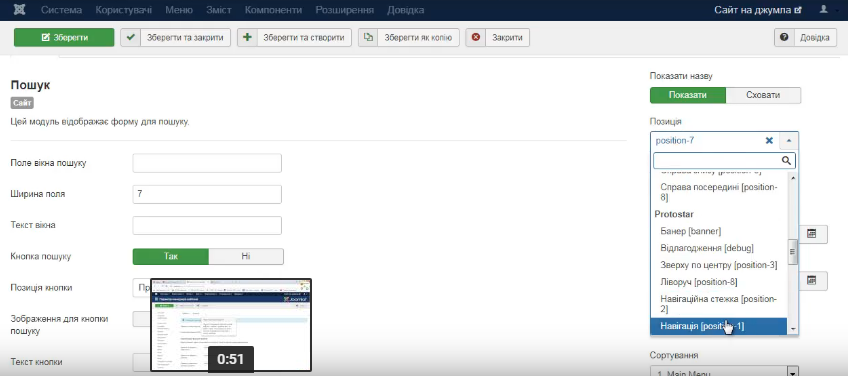The image size is (848, 376).
Task: Open the Сортування dropdown
Action: tap(725, 372)
